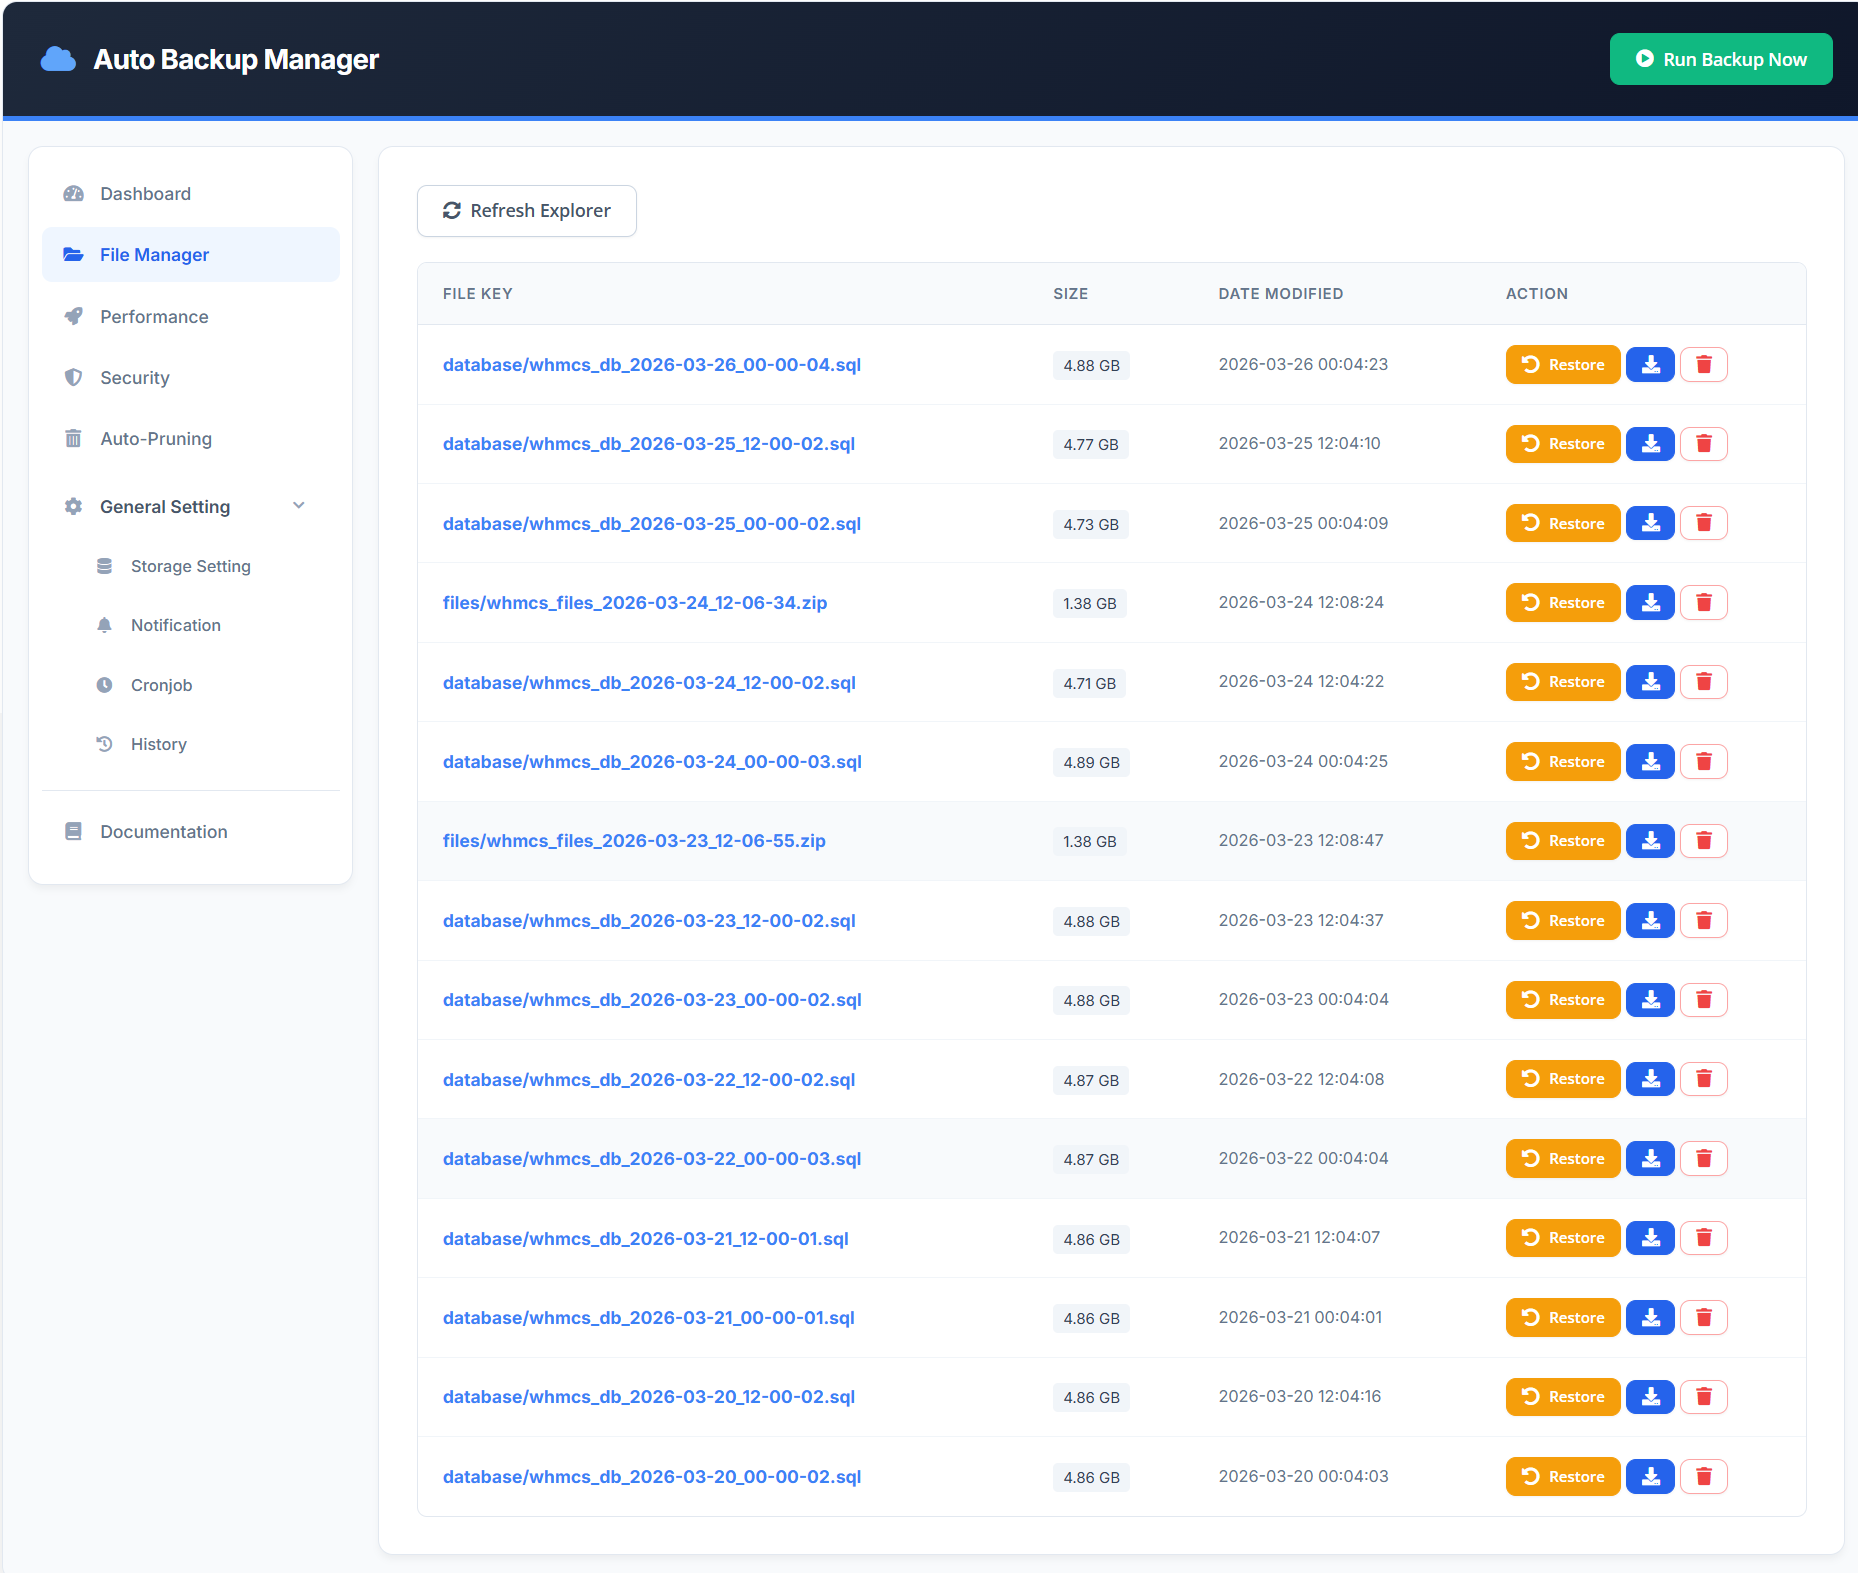Click the Date Modified column header
The height and width of the screenshot is (1573, 1858).
pyautogui.click(x=1280, y=294)
